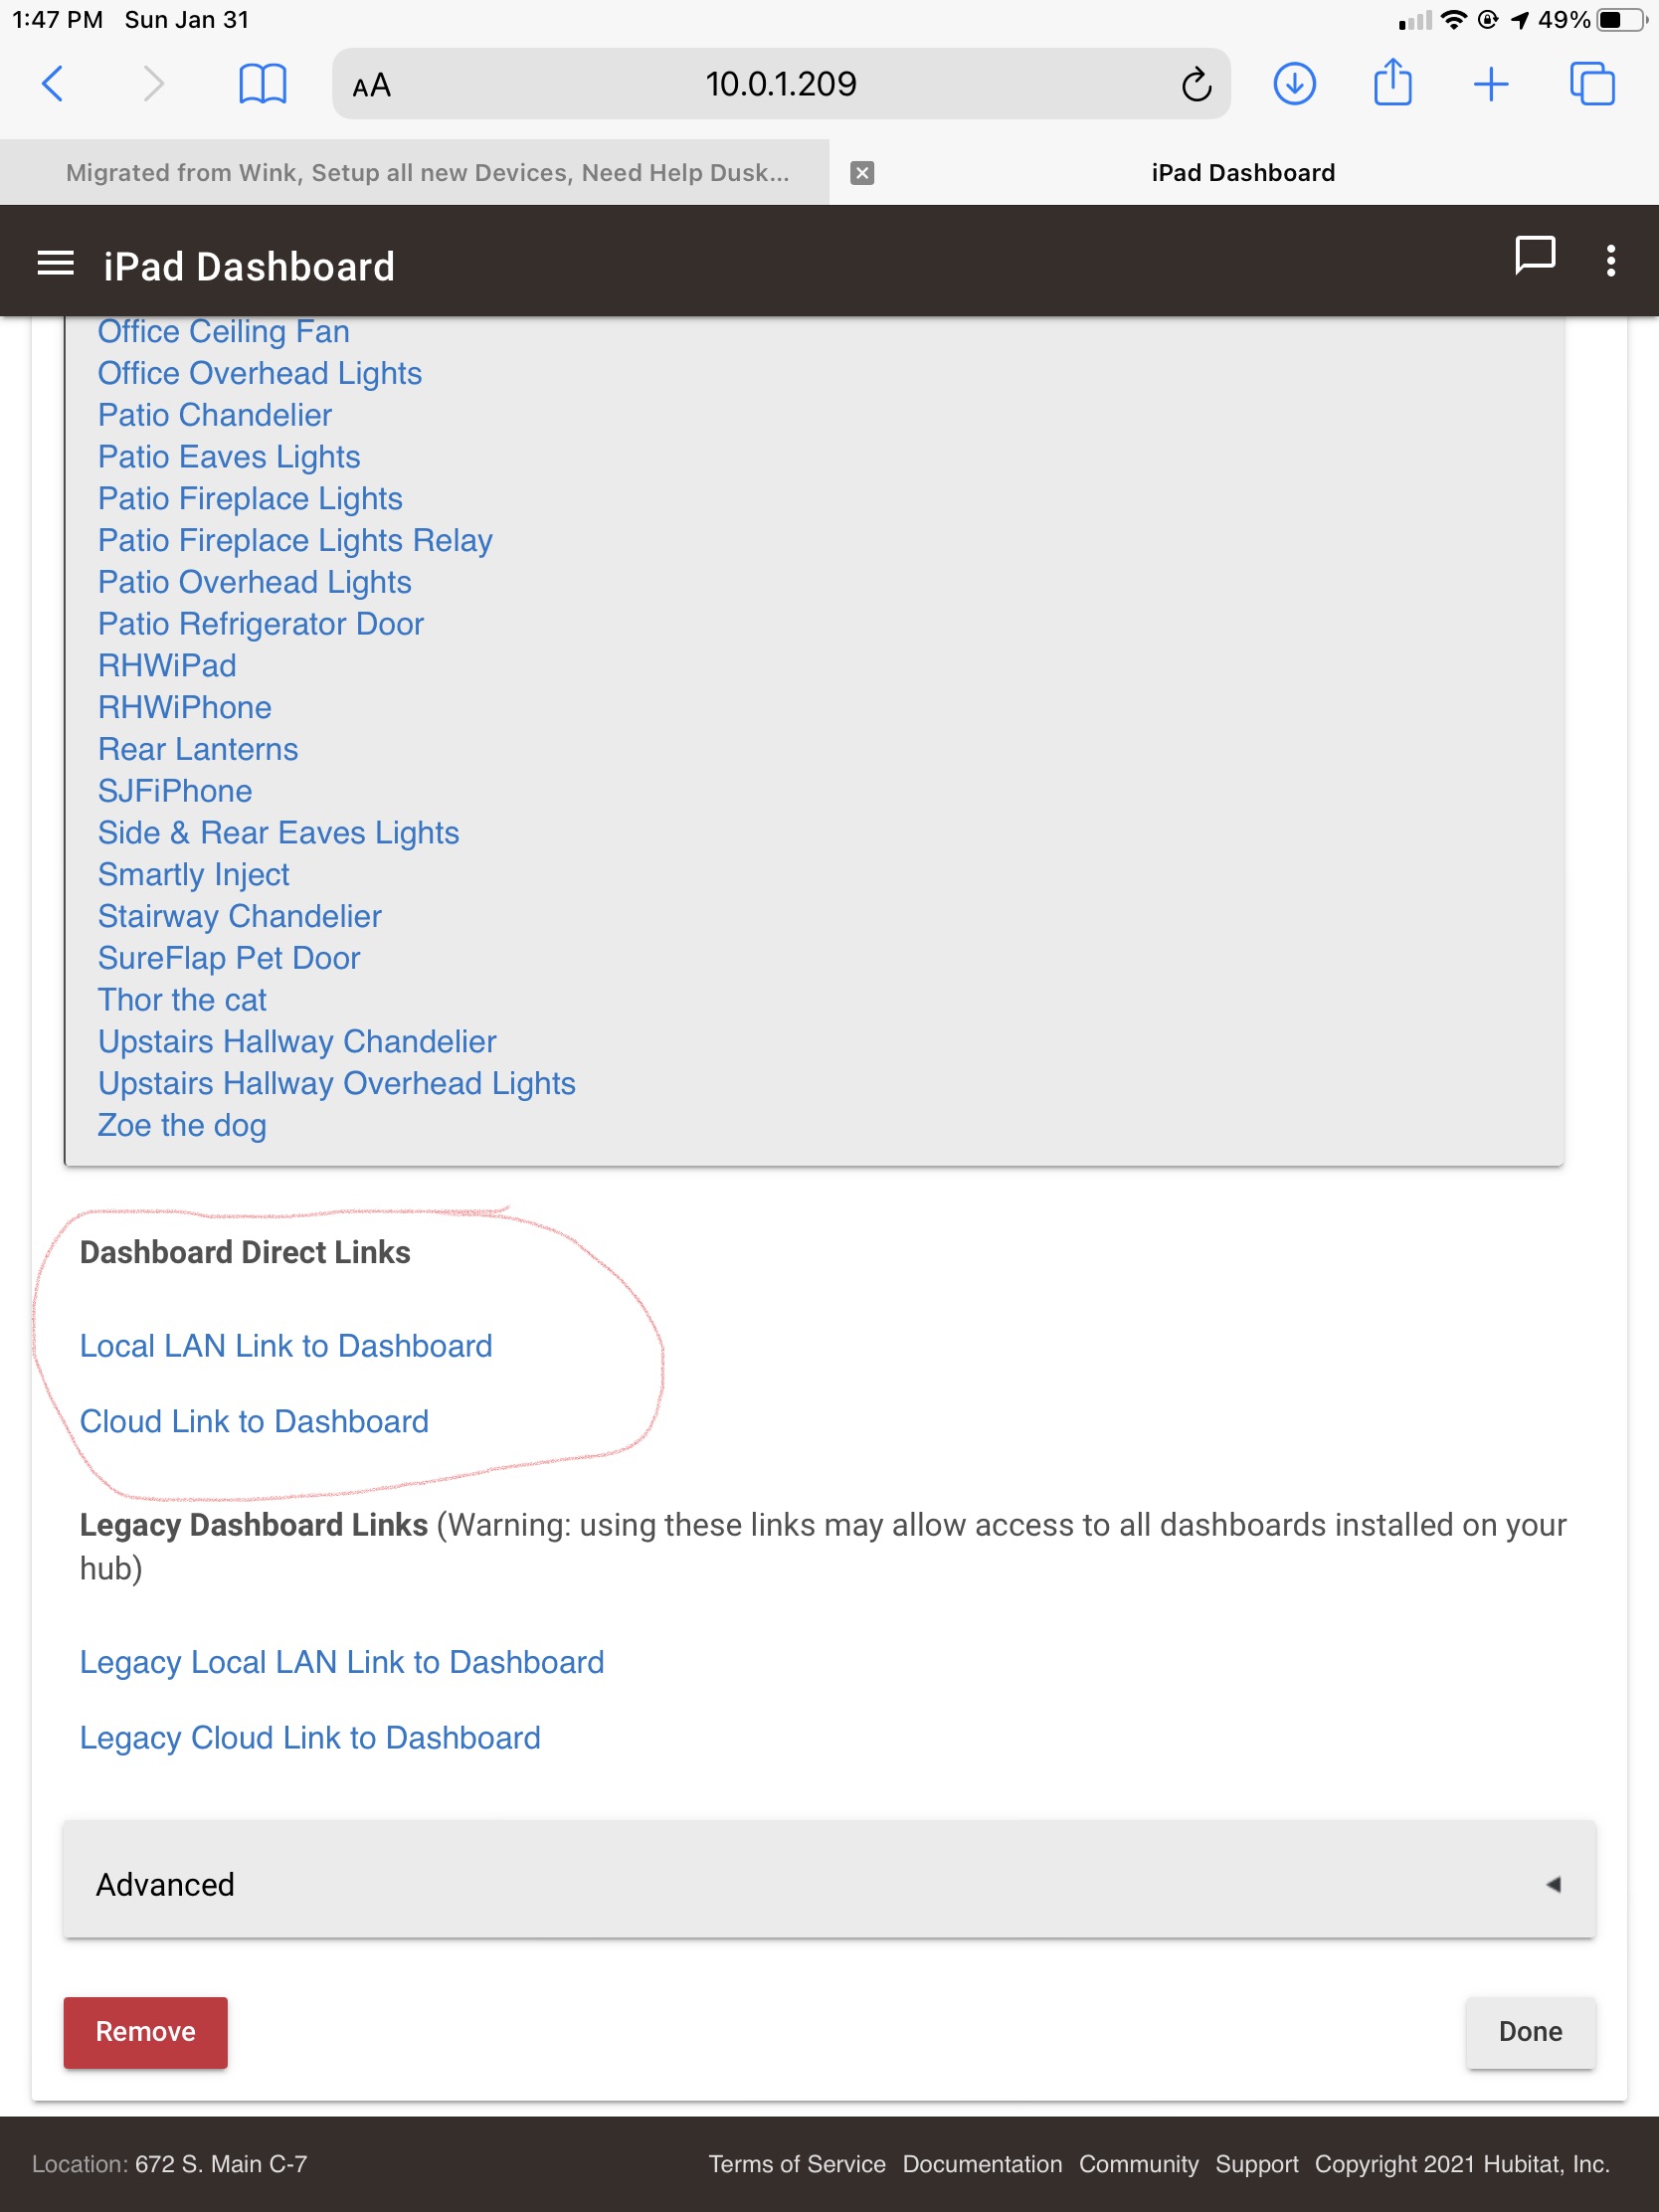
Task: Open the Safari bookmarks book icon
Action: pos(263,84)
